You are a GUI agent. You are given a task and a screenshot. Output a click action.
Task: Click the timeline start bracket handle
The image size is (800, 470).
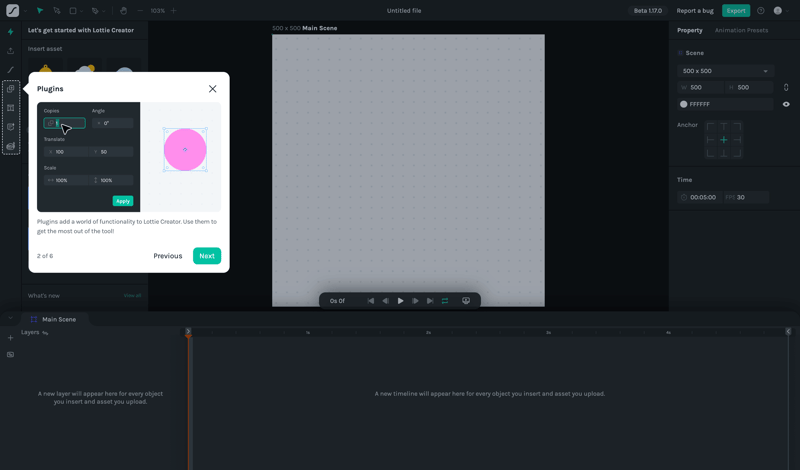click(188, 332)
